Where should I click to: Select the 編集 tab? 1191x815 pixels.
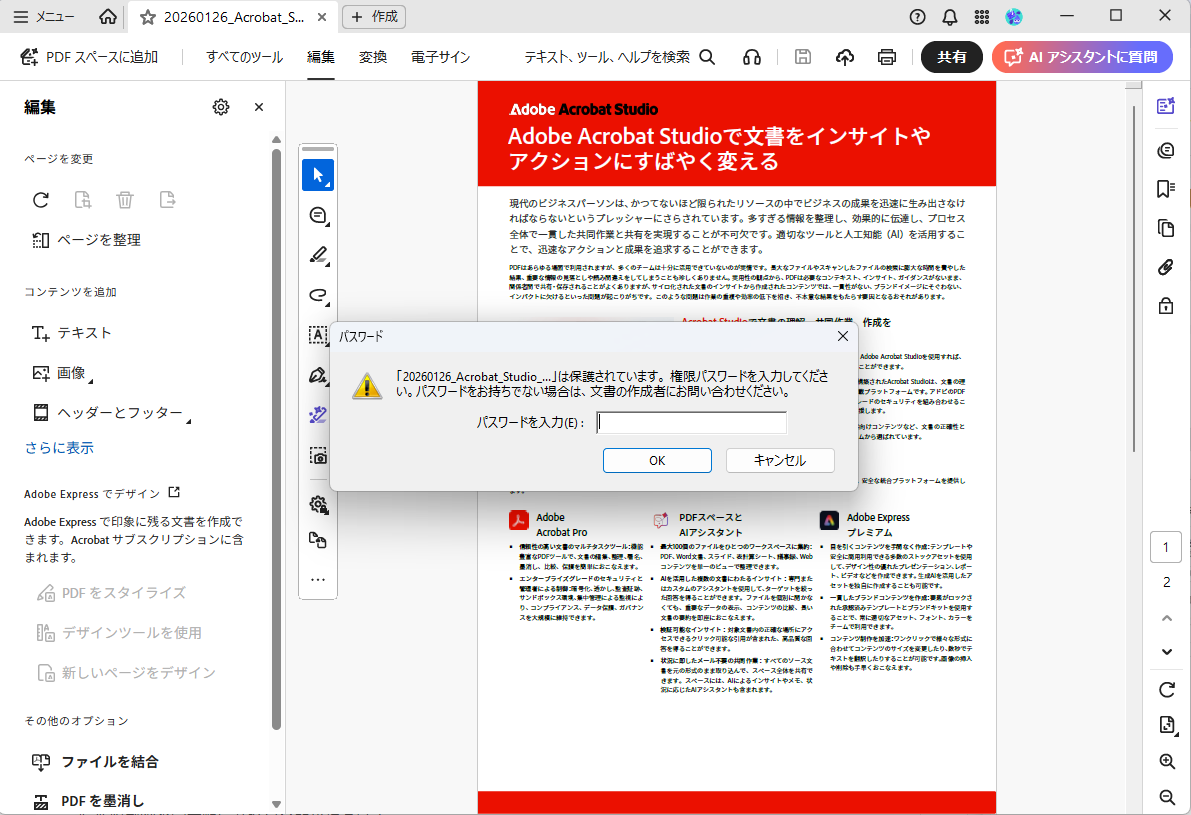[321, 57]
